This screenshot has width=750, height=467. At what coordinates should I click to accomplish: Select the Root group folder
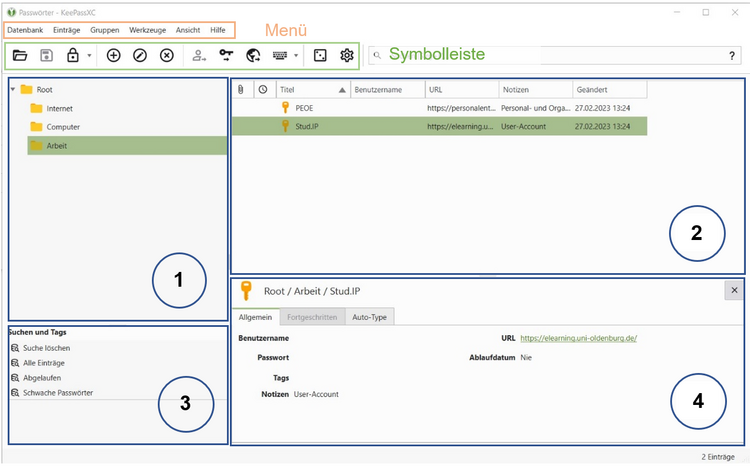pyautogui.click(x=37, y=89)
